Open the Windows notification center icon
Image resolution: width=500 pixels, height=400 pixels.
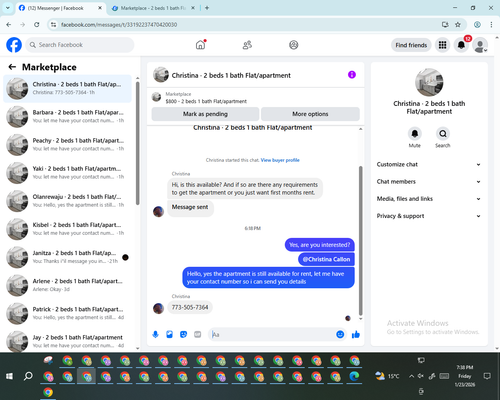(487, 376)
